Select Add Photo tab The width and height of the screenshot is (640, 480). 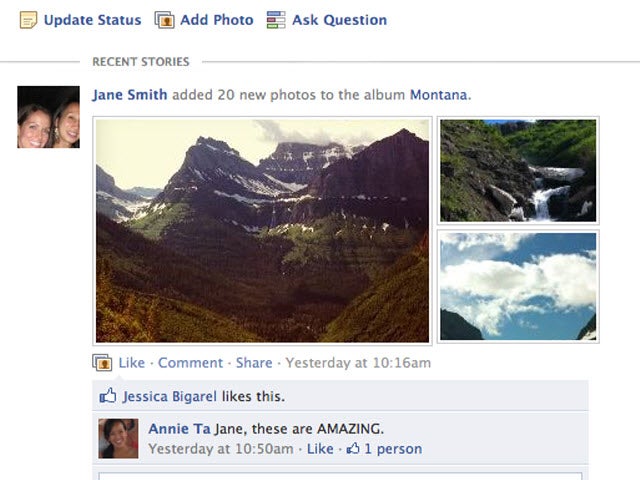pos(216,19)
